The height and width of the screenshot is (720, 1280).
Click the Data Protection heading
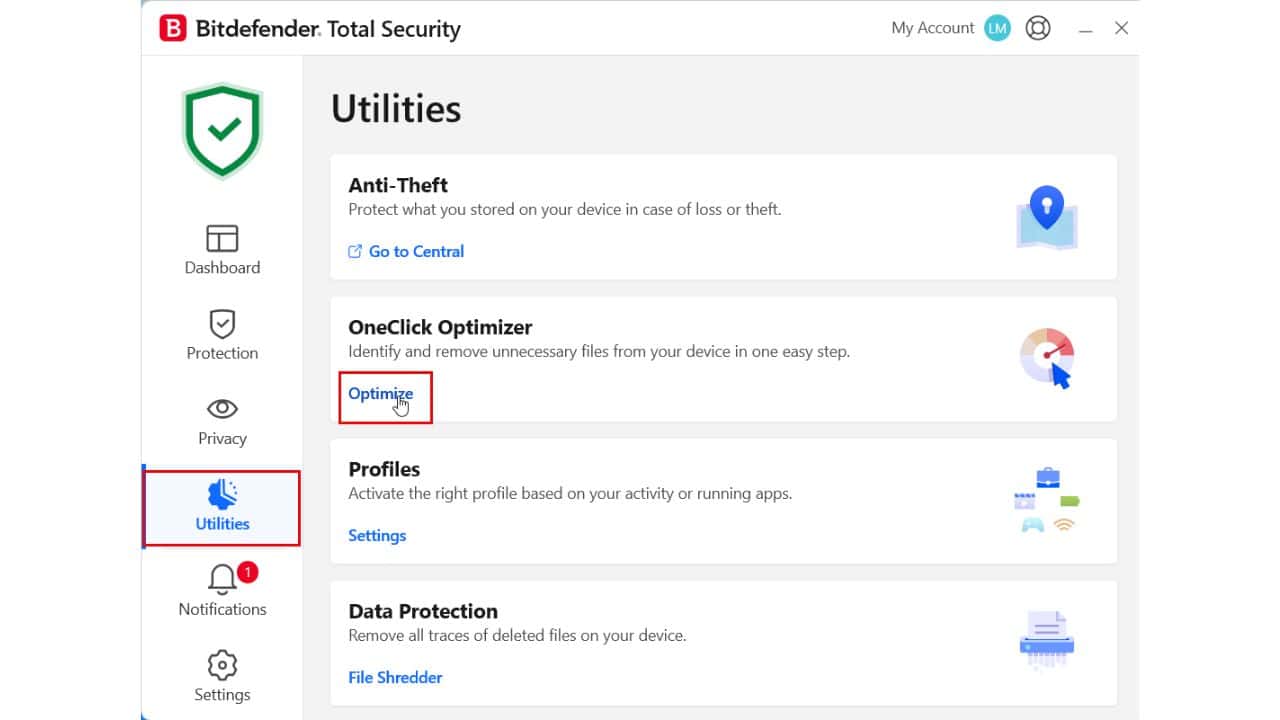423,611
